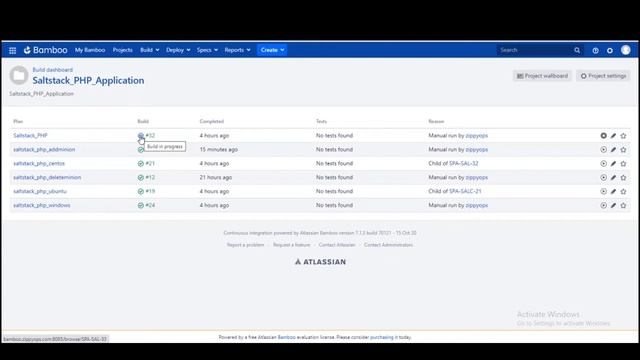640x360 pixels.
Task: Click the Contact Atlassian footer link
Action: coord(337,245)
